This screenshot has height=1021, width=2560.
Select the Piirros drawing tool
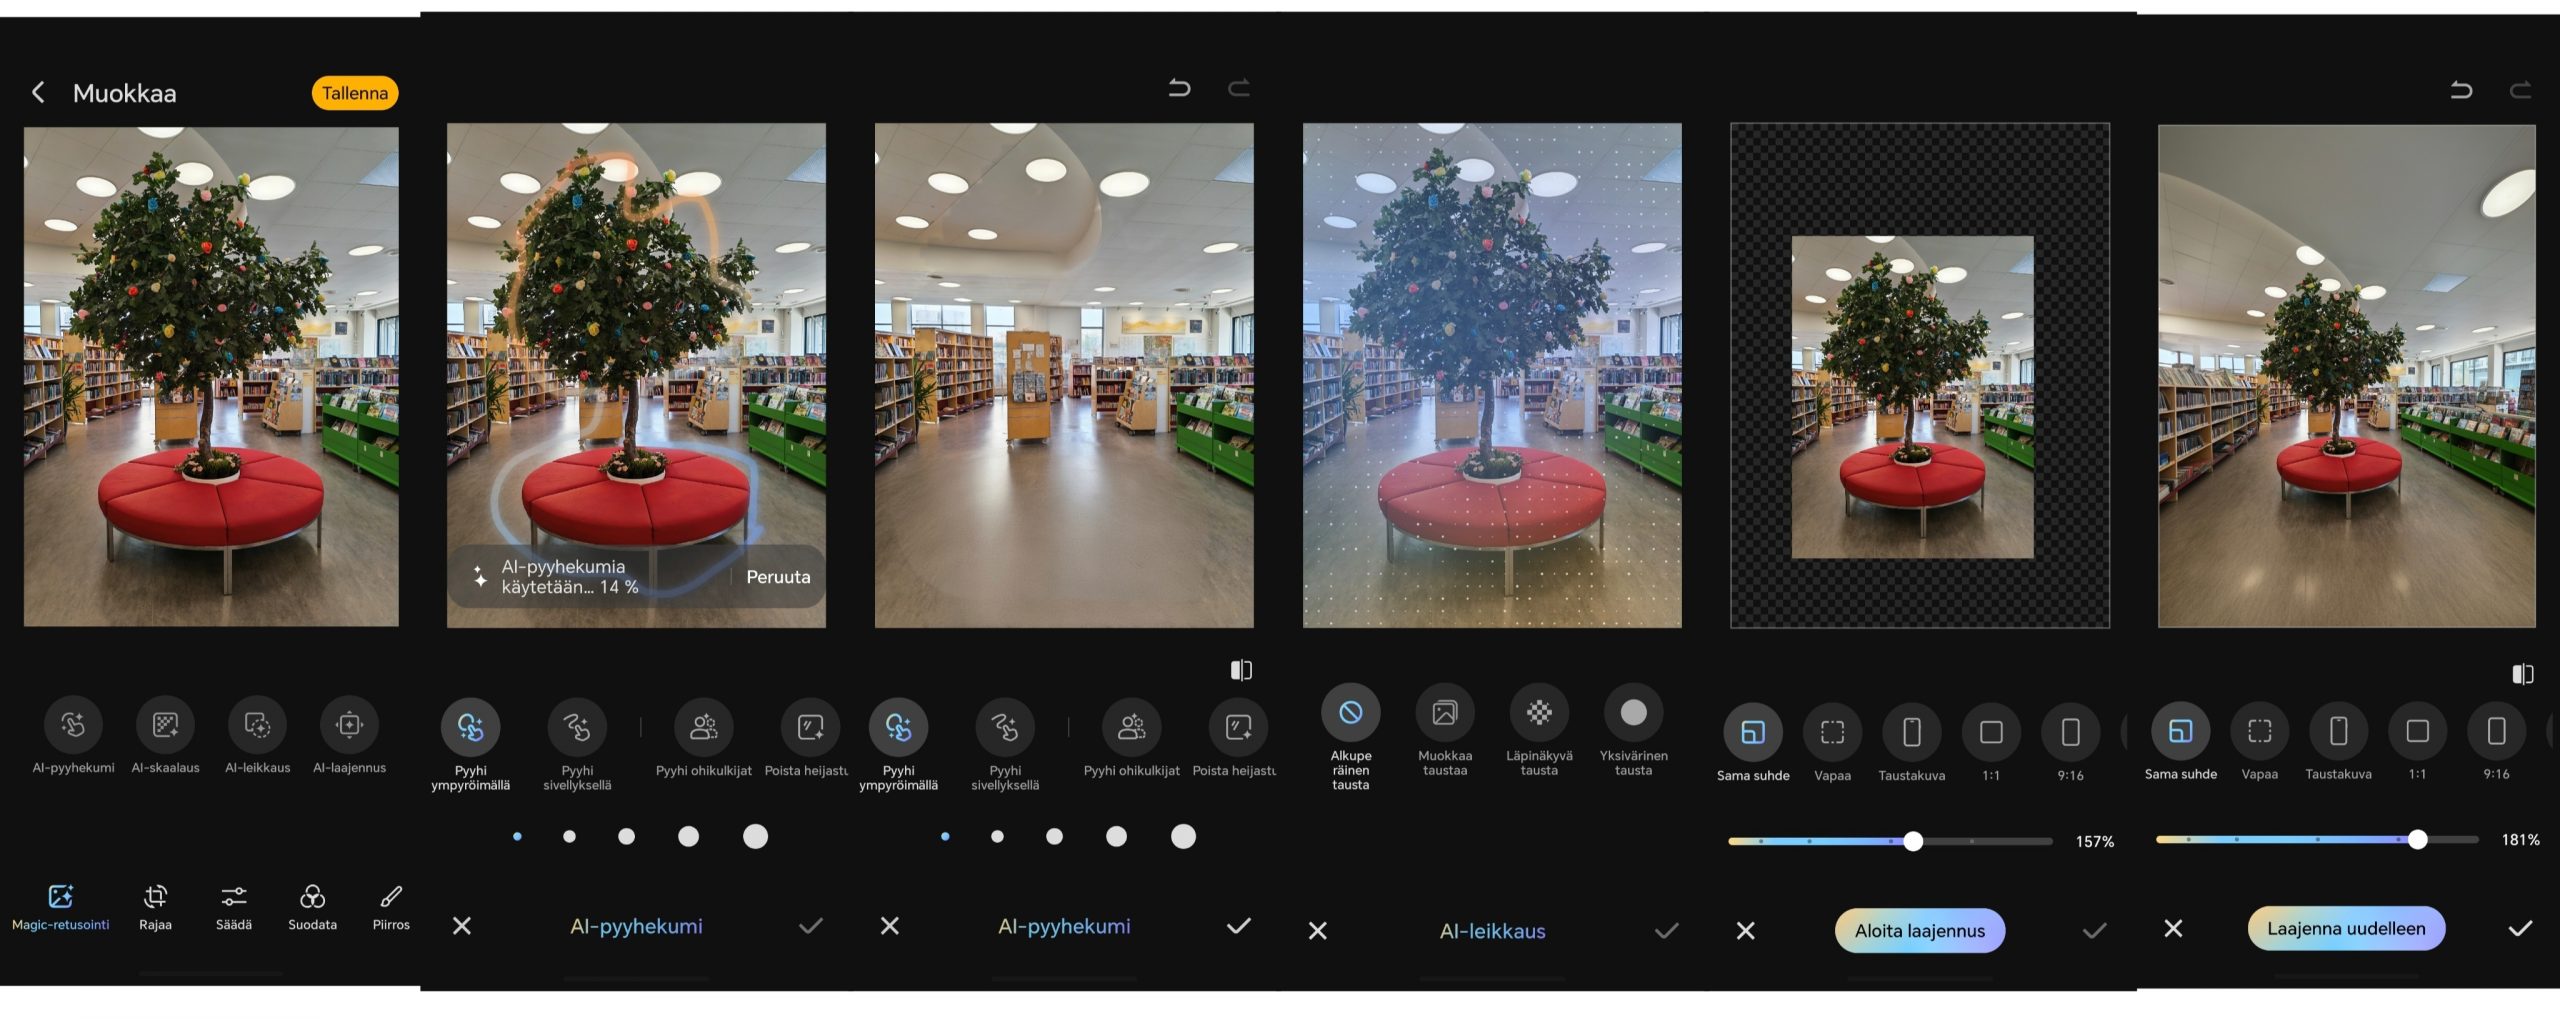pos(391,906)
